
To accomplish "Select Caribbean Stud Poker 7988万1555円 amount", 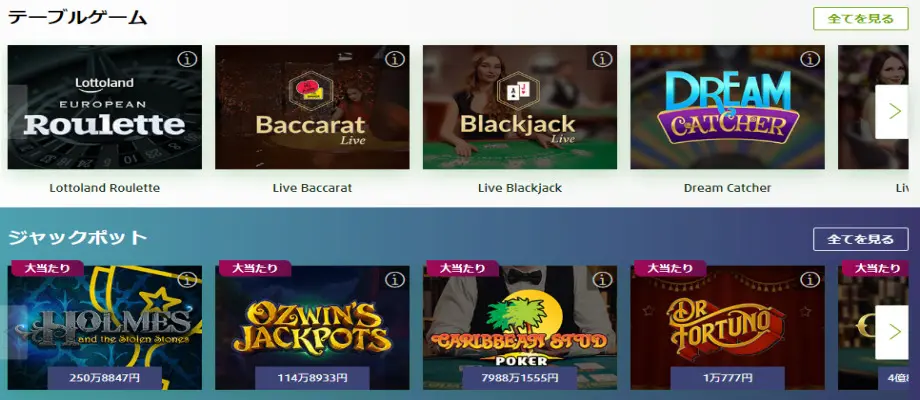I will pyautogui.click(x=520, y=378).
